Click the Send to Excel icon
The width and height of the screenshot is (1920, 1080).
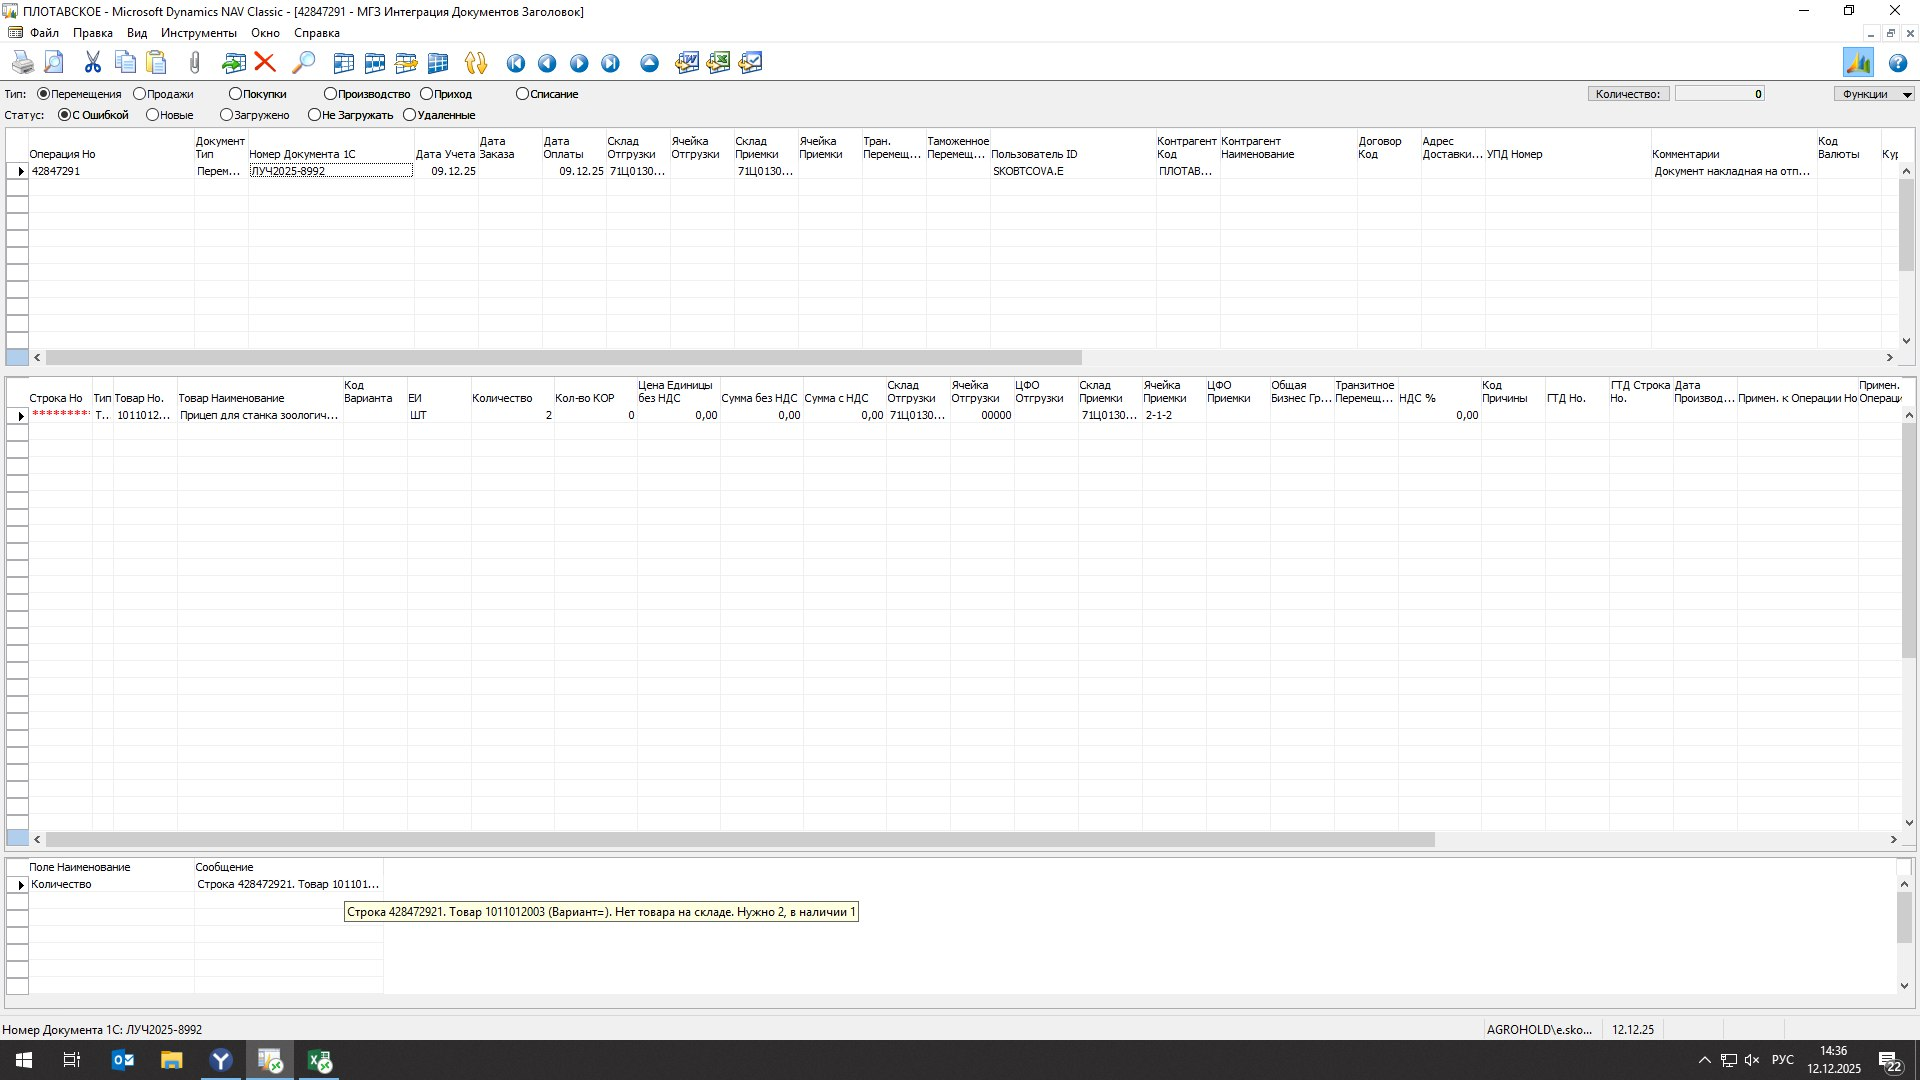coord(718,63)
